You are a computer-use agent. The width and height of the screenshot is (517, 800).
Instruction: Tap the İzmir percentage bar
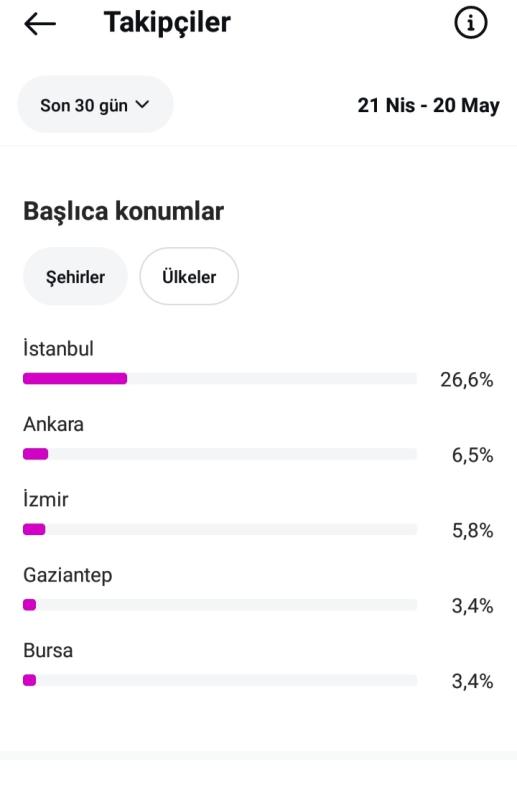(220, 530)
